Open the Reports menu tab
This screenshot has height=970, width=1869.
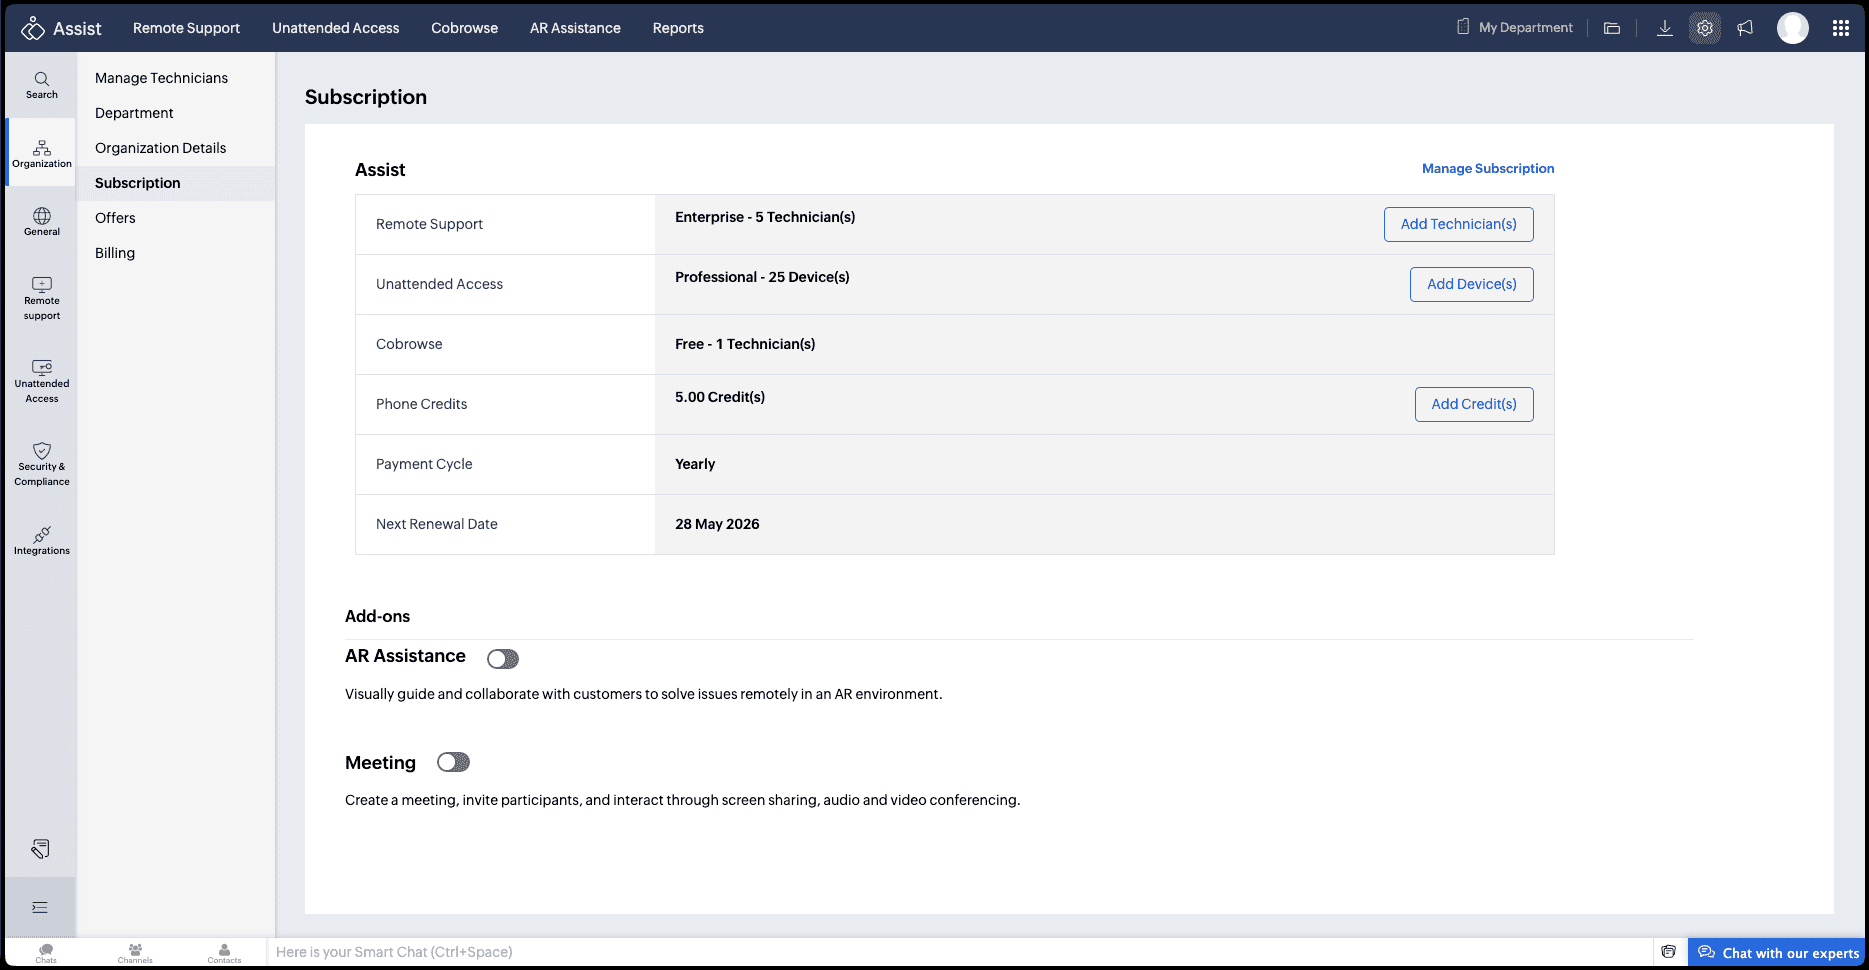[678, 28]
